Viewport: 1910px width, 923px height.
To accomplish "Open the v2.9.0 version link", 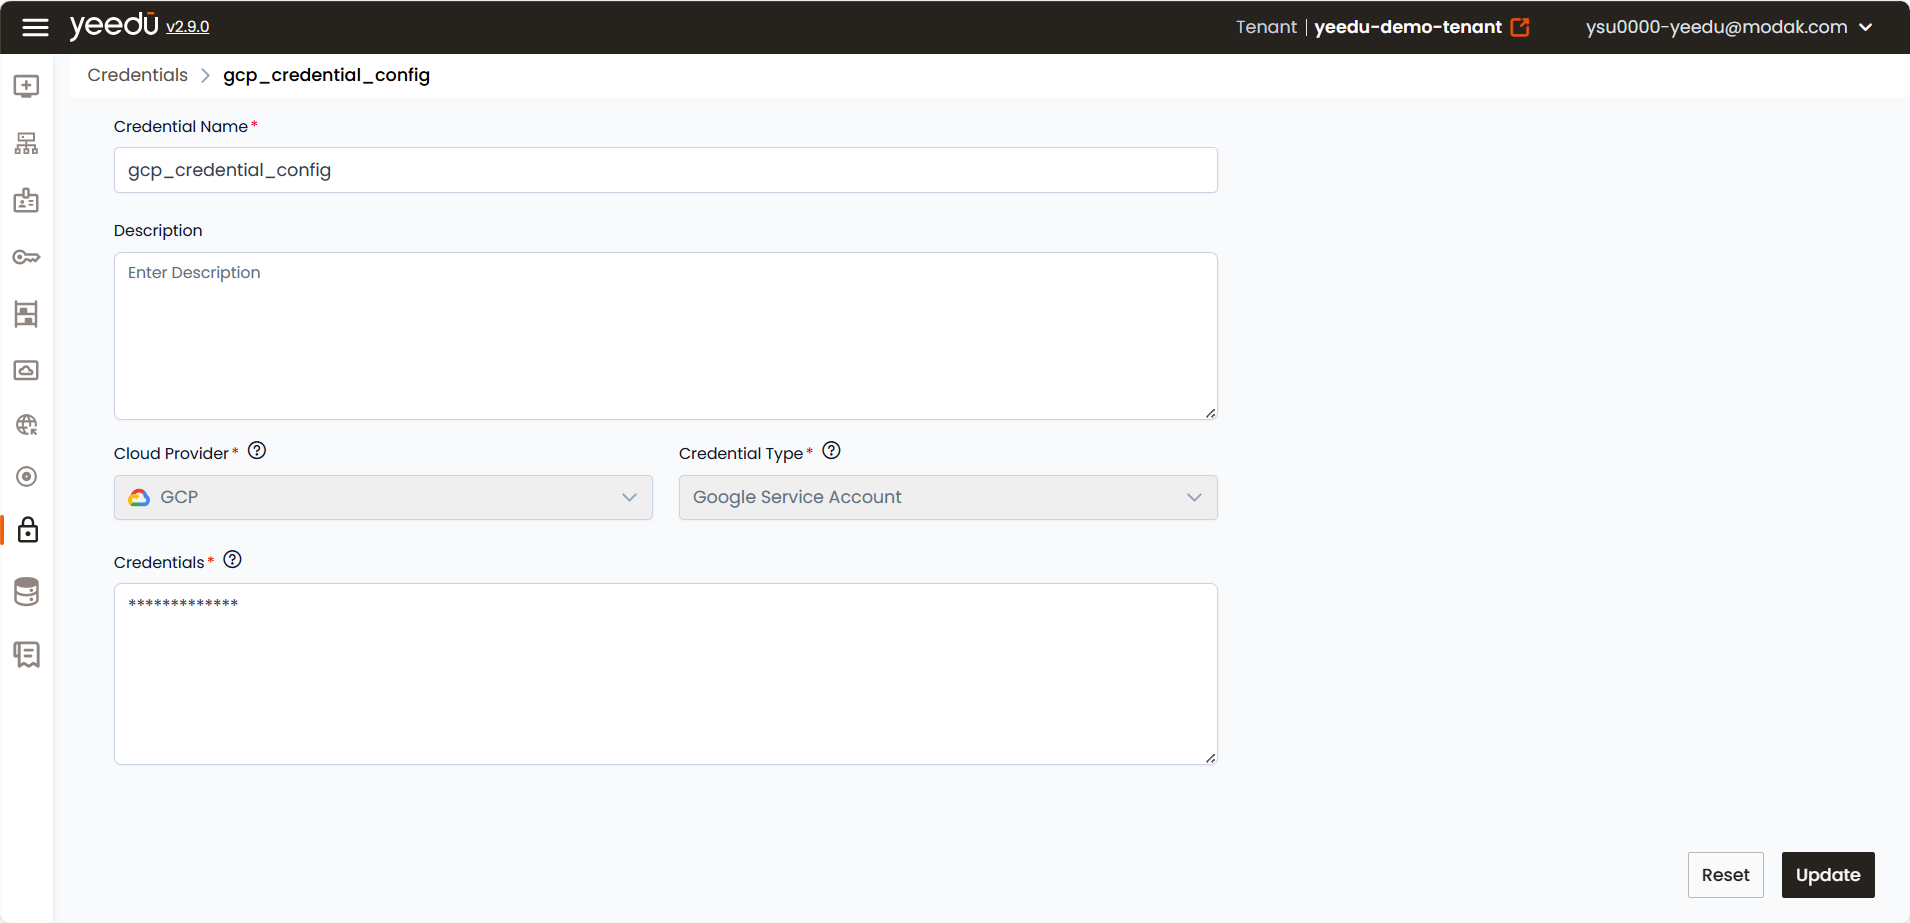I will pos(188,27).
